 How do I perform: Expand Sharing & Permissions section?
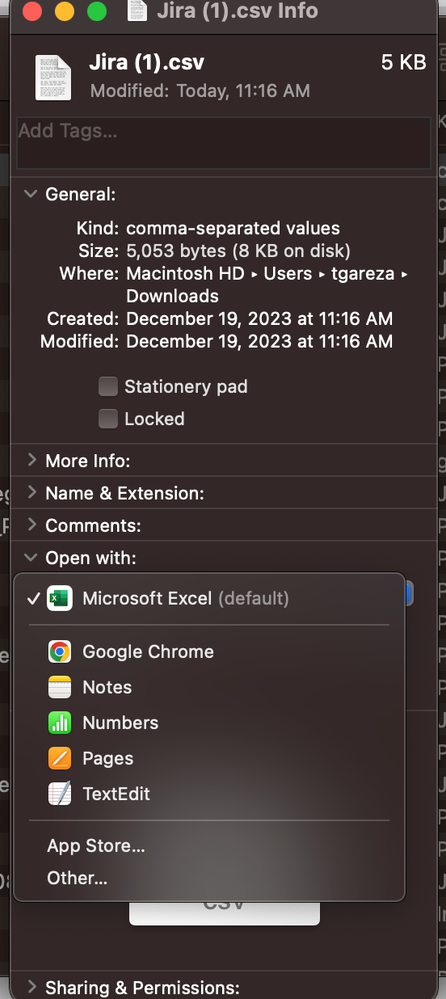pyautogui.click(x=31, y=988)
